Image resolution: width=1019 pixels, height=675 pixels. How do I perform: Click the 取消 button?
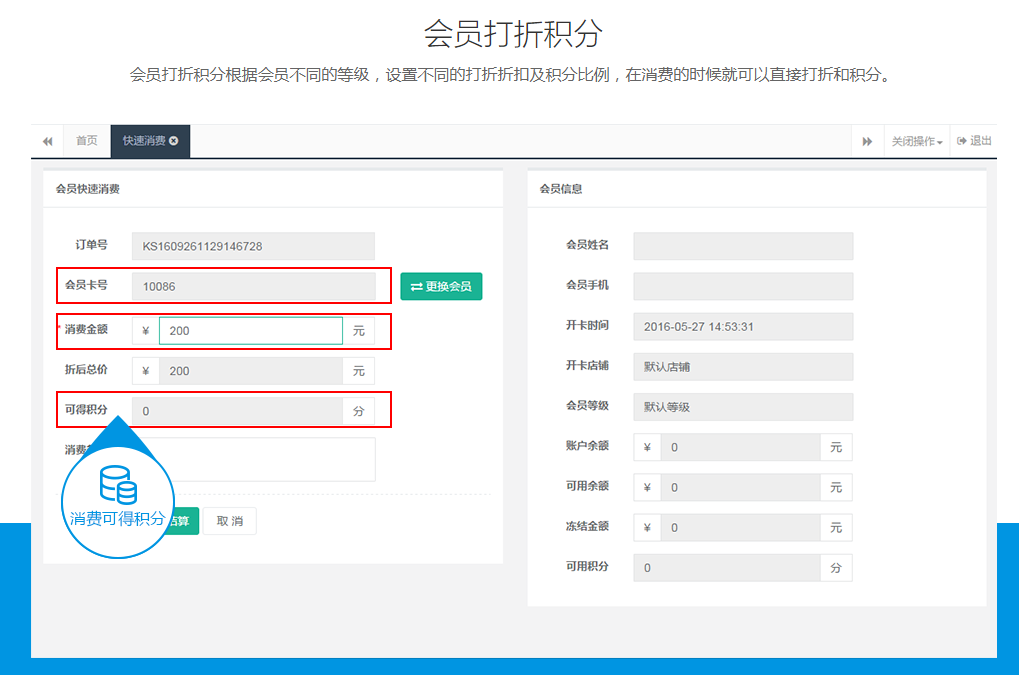point(230,520)
